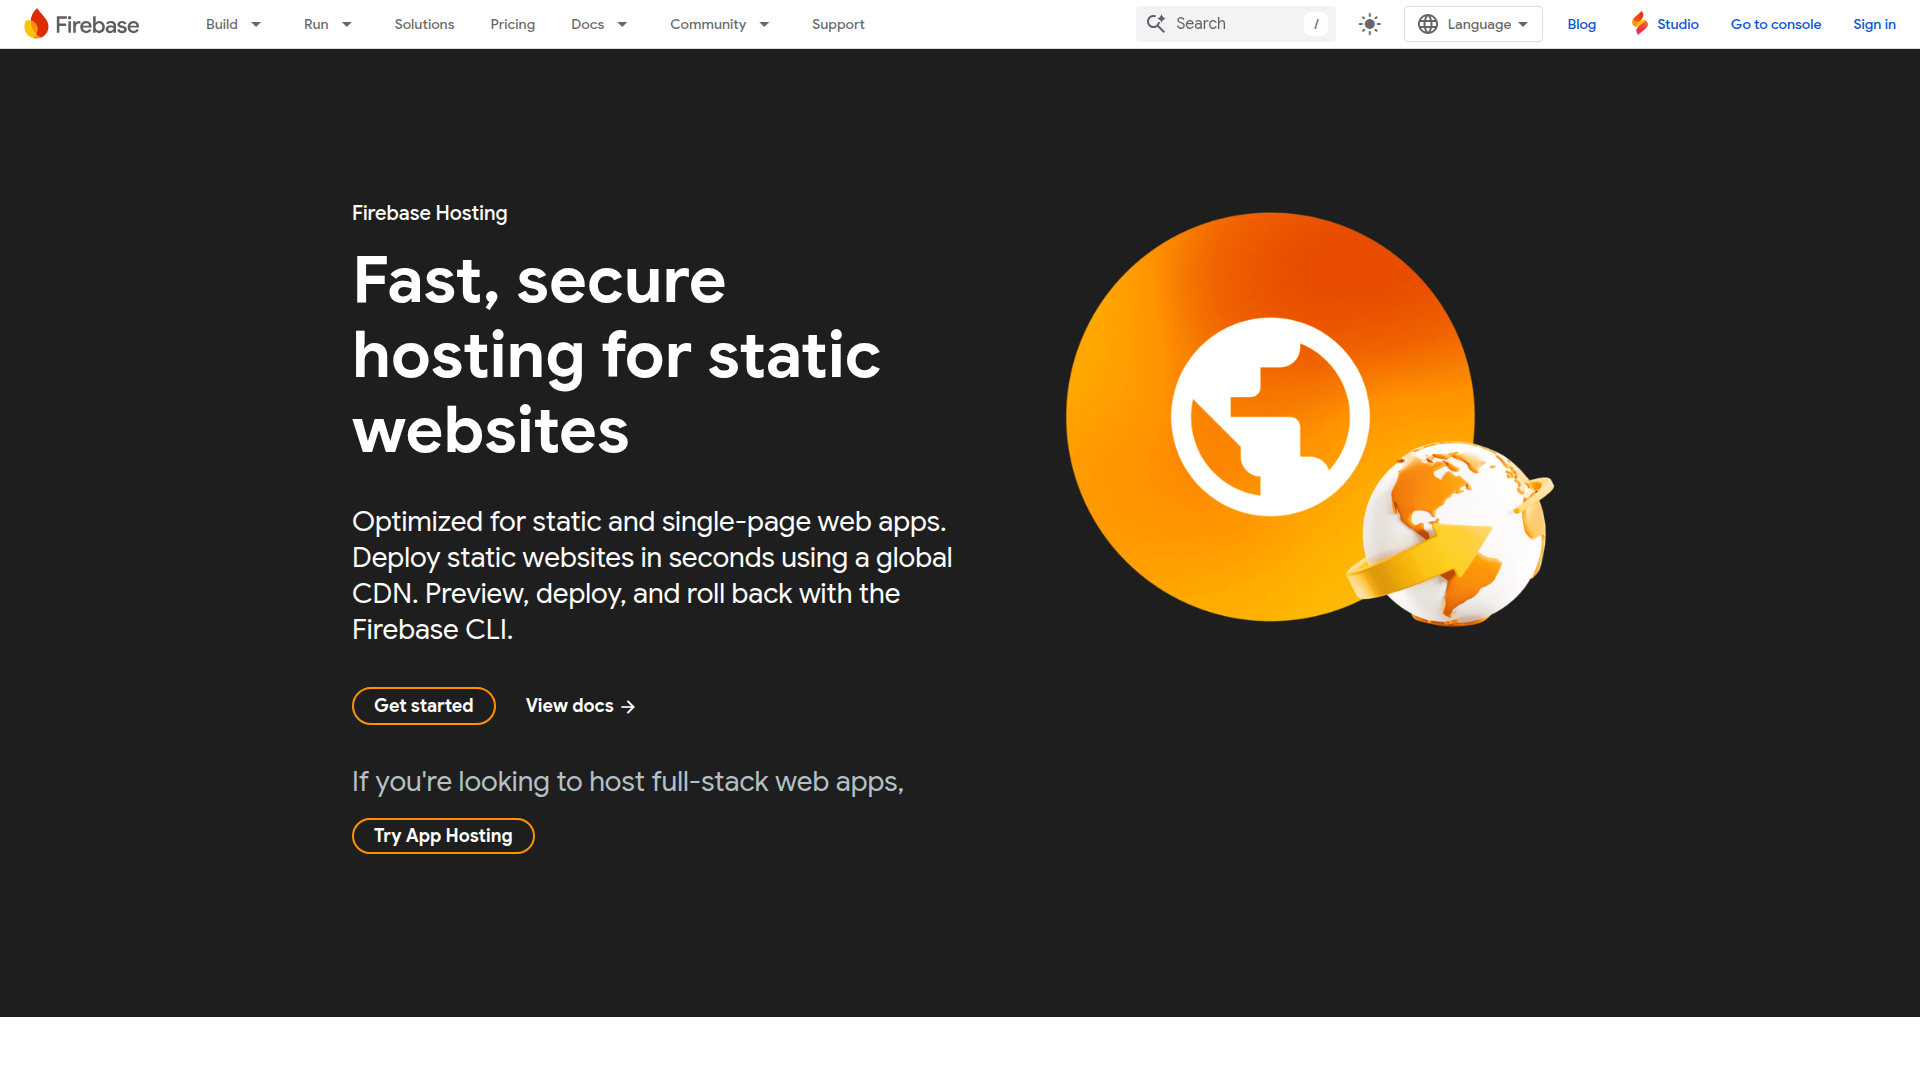Focus the Search input field
Screen dimensions: 1920x1080
tap(1235, 24)
